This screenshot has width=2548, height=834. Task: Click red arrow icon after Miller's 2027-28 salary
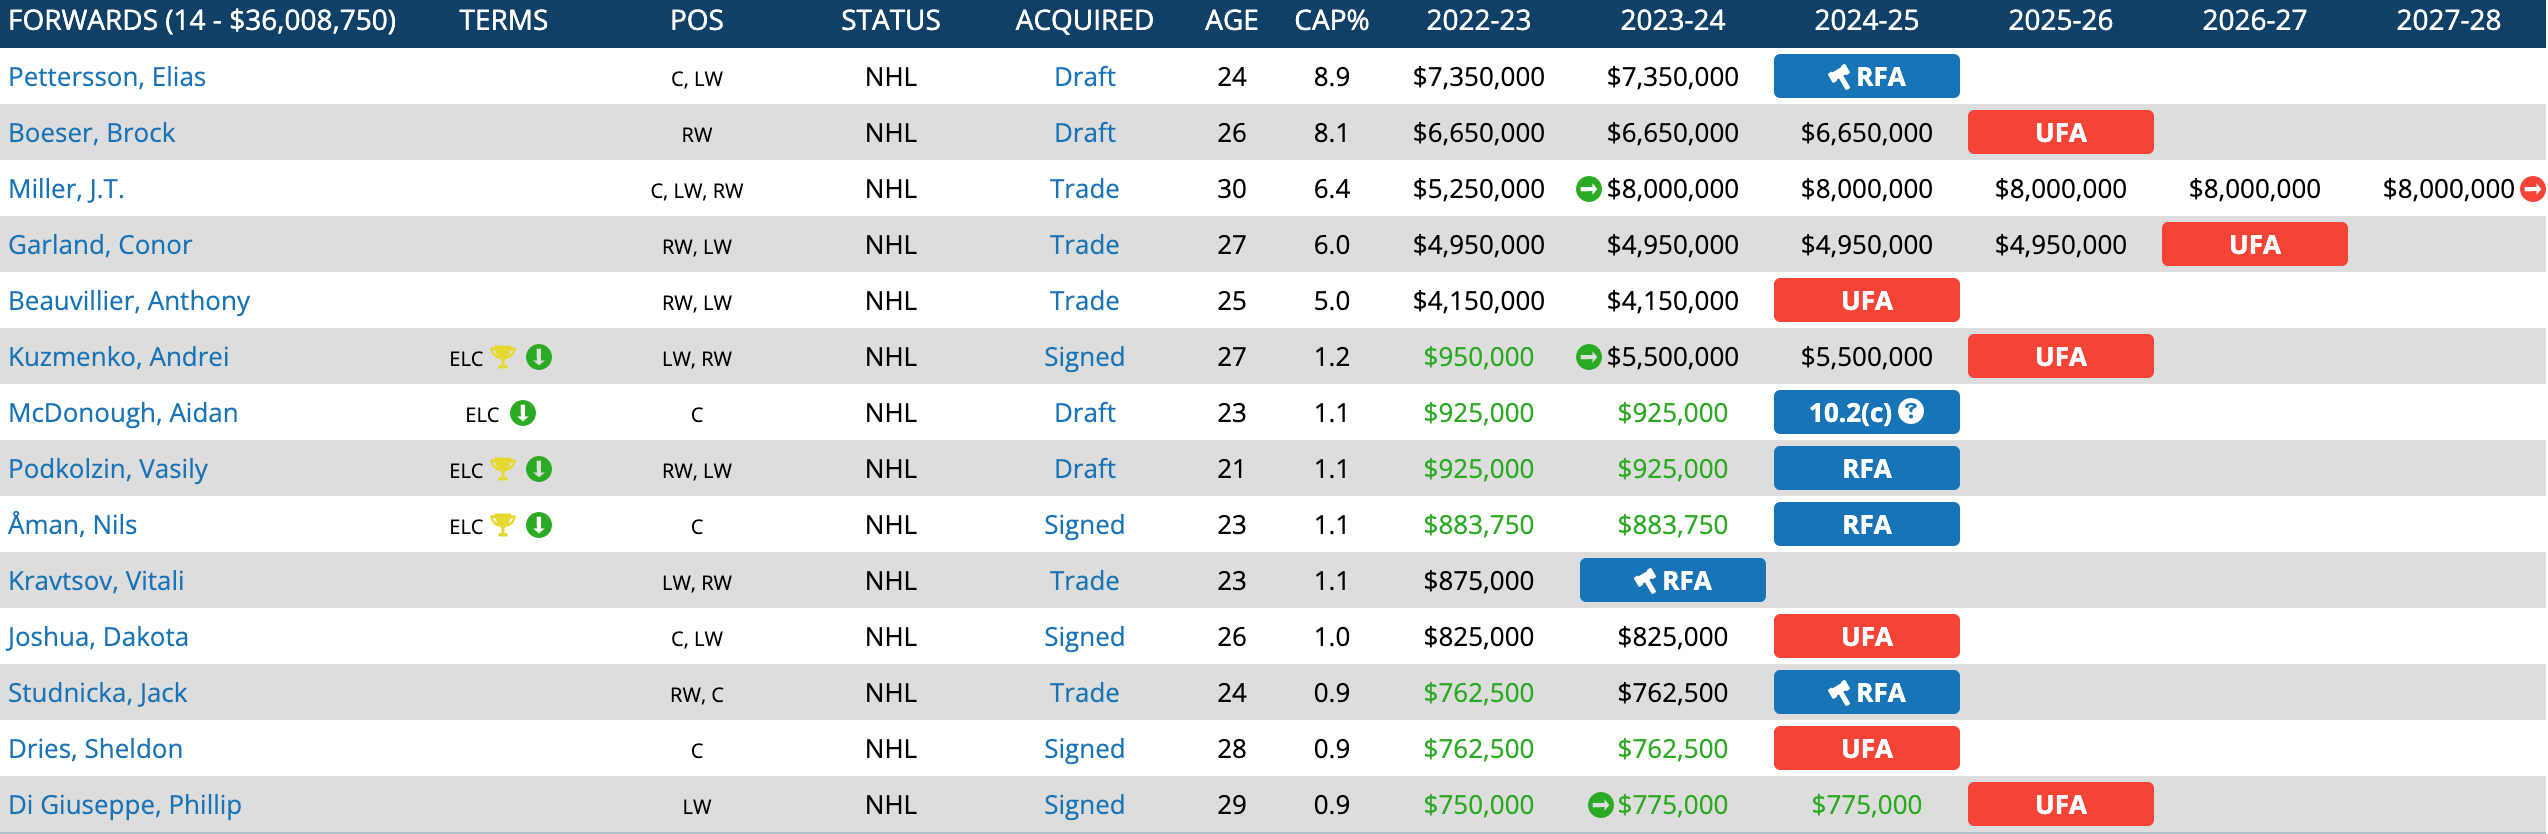(2532, 188)
